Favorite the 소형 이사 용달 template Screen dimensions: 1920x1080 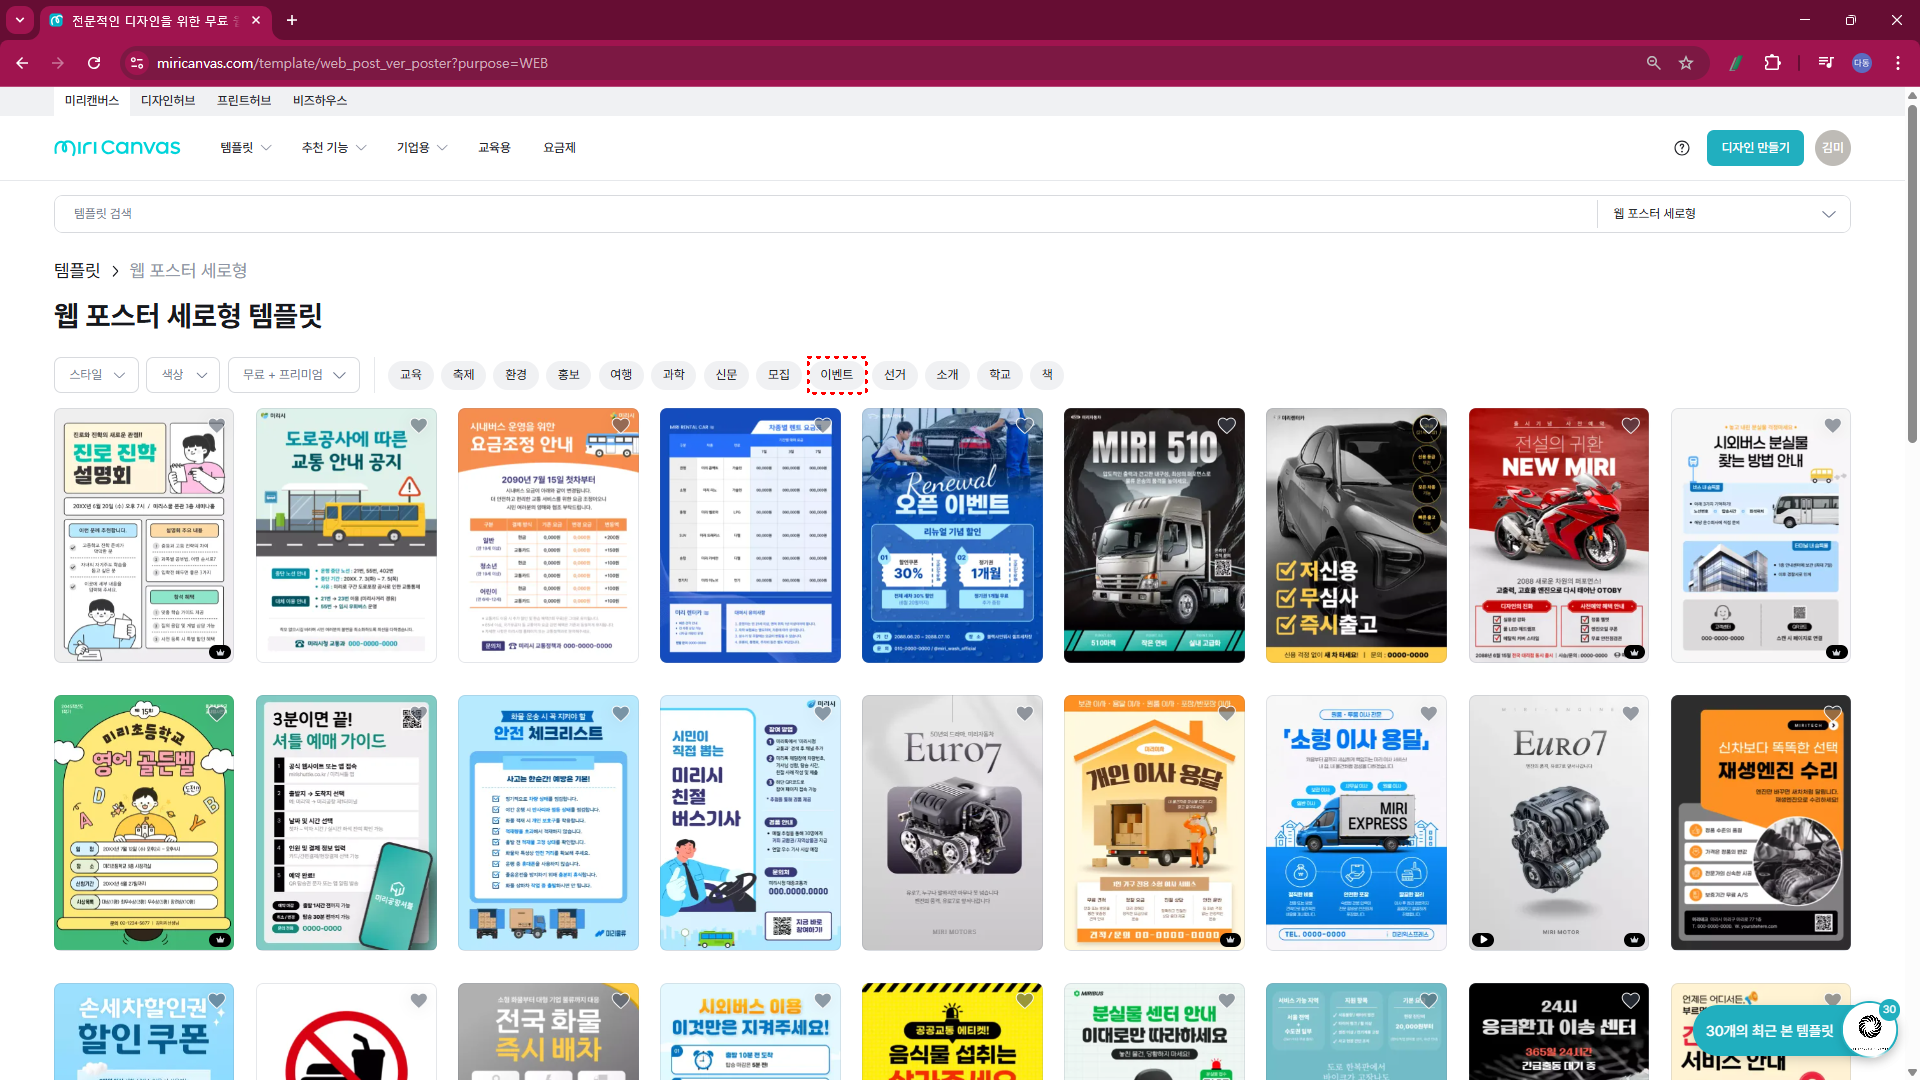(1429, 714)
